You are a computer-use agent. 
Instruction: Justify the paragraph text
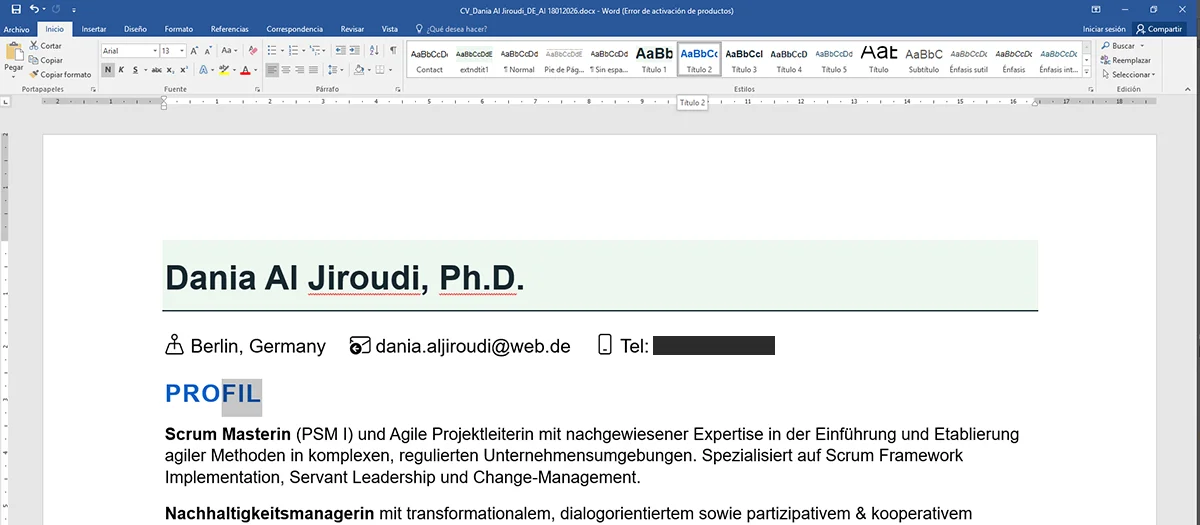pos(314,70)
